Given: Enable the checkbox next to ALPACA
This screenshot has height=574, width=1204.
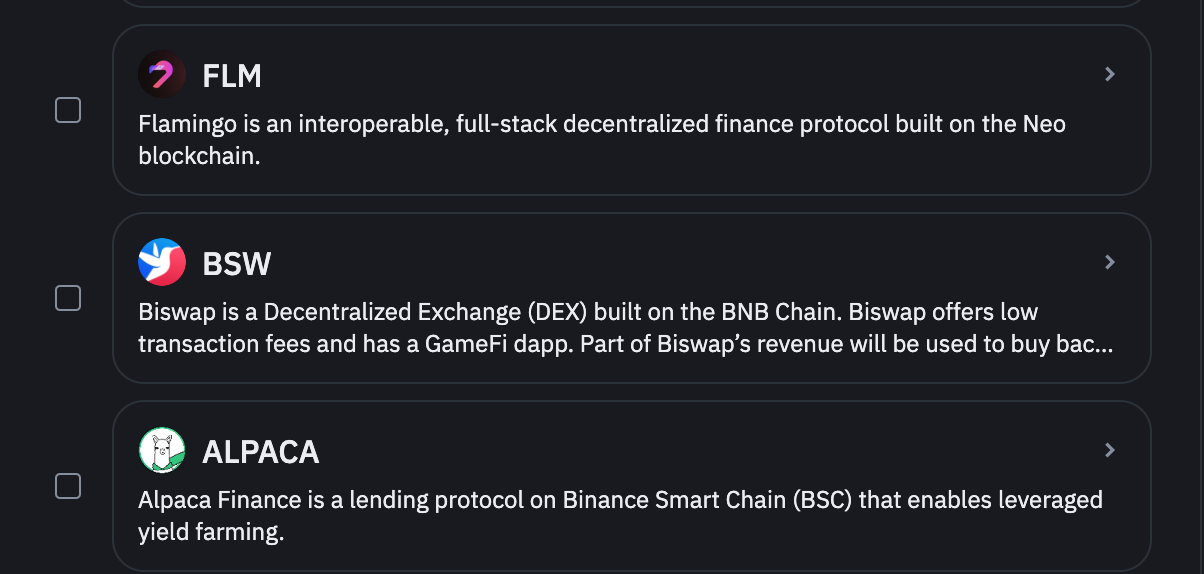Looking at the screenshot, I should [x=67, y=486].
